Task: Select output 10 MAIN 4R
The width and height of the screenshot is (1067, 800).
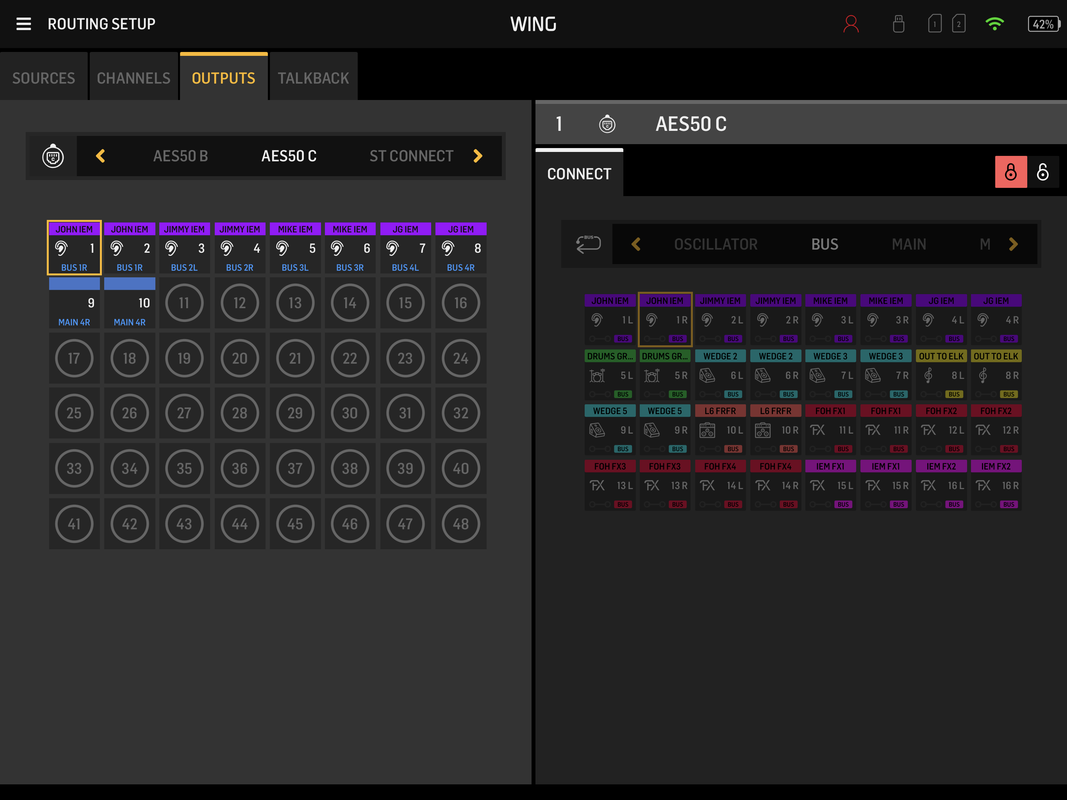Action: tap(129, 303)
